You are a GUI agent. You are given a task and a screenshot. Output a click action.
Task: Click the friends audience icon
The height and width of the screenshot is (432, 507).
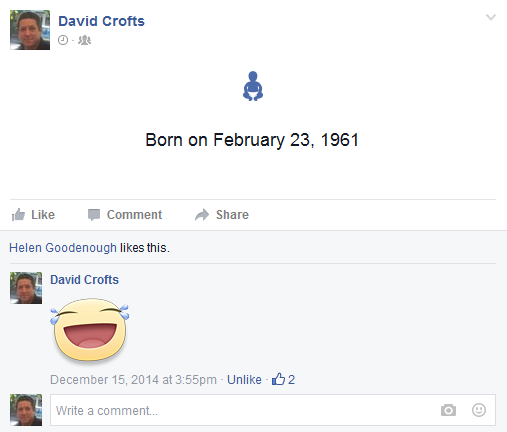84,40
